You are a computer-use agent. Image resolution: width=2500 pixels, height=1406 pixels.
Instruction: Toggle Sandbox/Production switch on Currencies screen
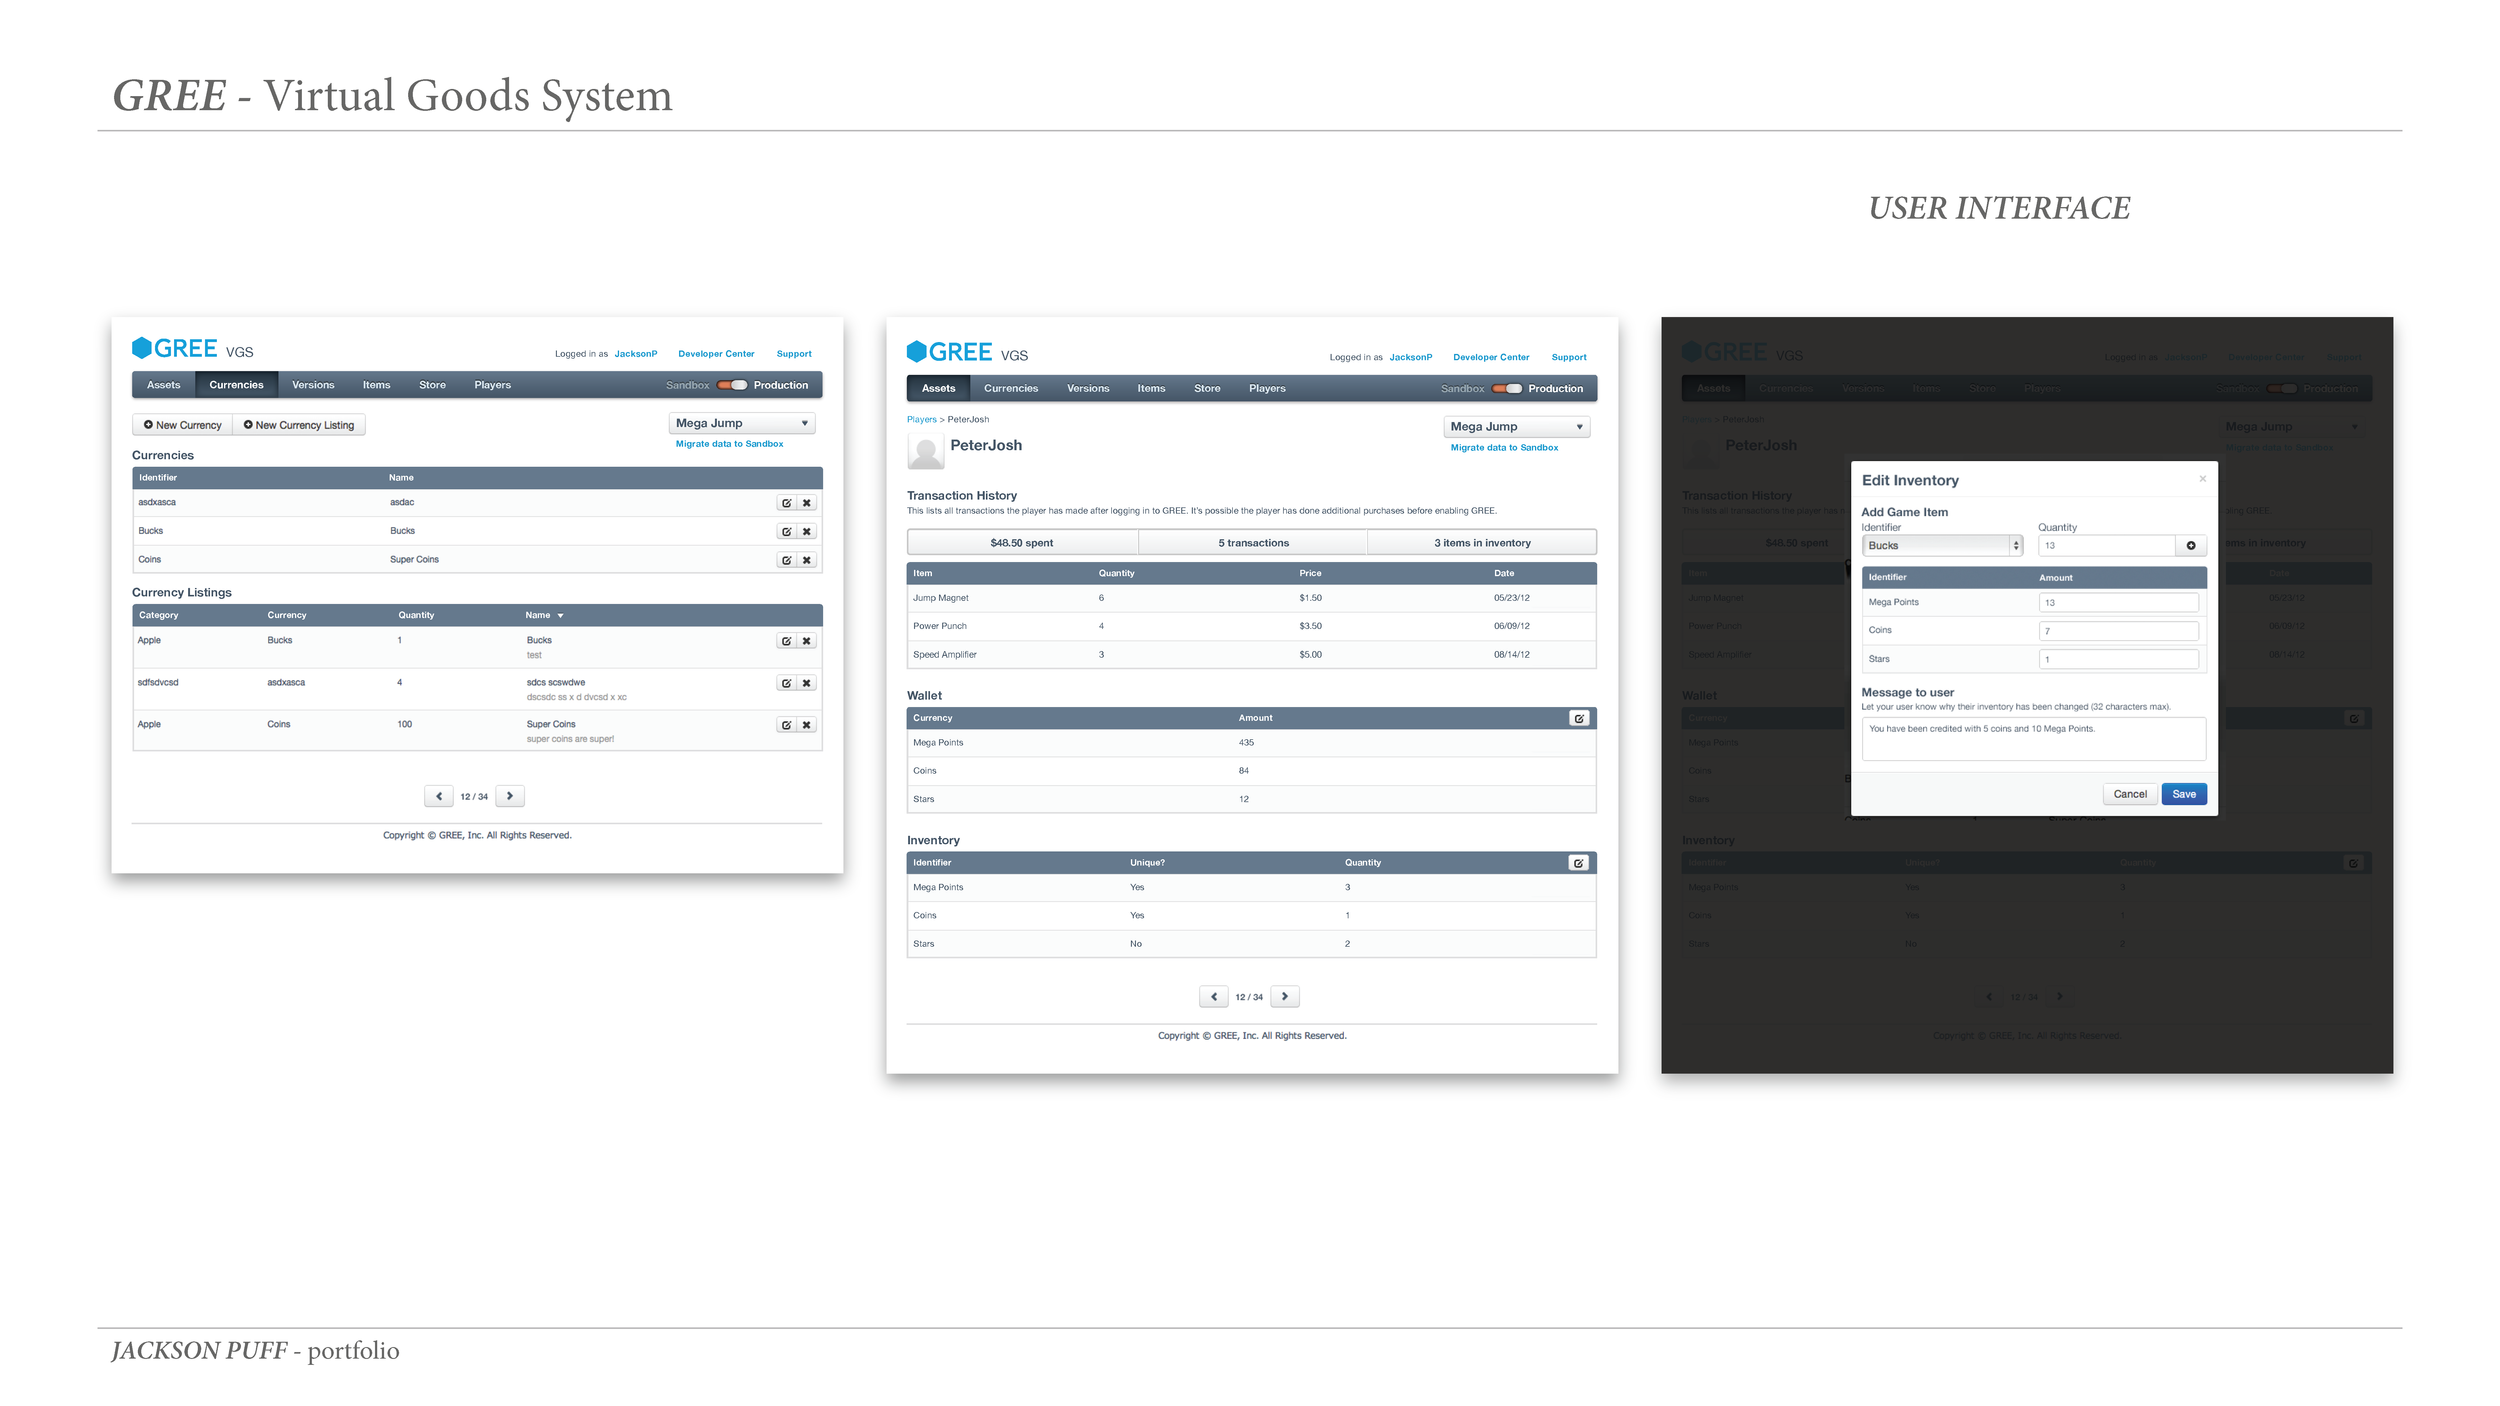[x=732, y=385]
